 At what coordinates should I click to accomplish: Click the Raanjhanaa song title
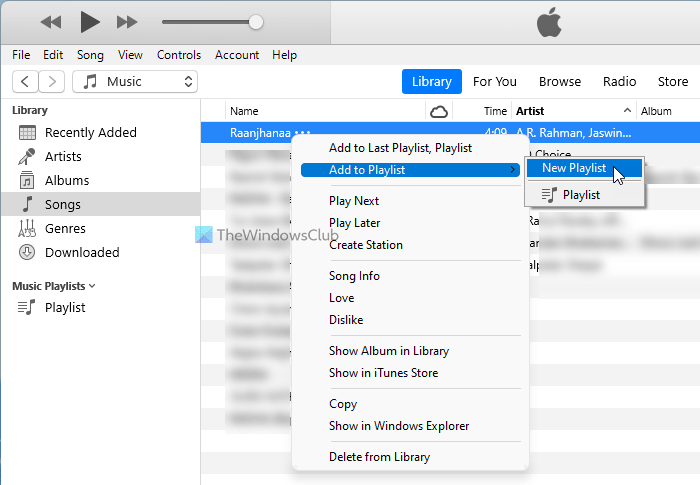(260, 133)
